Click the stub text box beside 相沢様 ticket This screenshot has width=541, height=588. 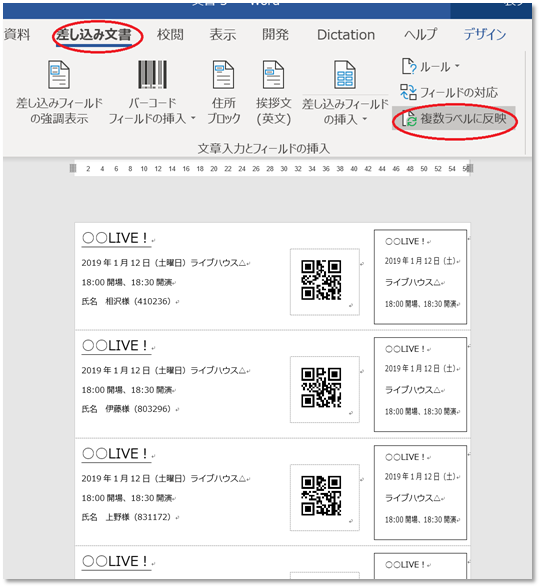coord(420,277)
